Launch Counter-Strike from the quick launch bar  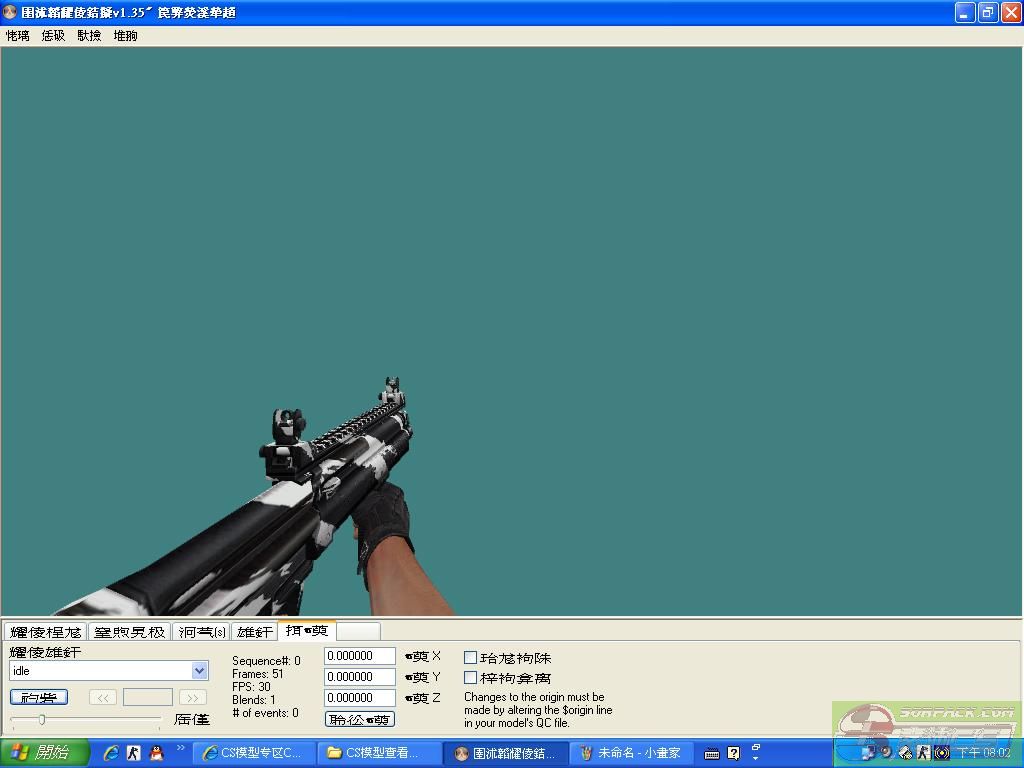pyautogui.click(x=134, y=753)
